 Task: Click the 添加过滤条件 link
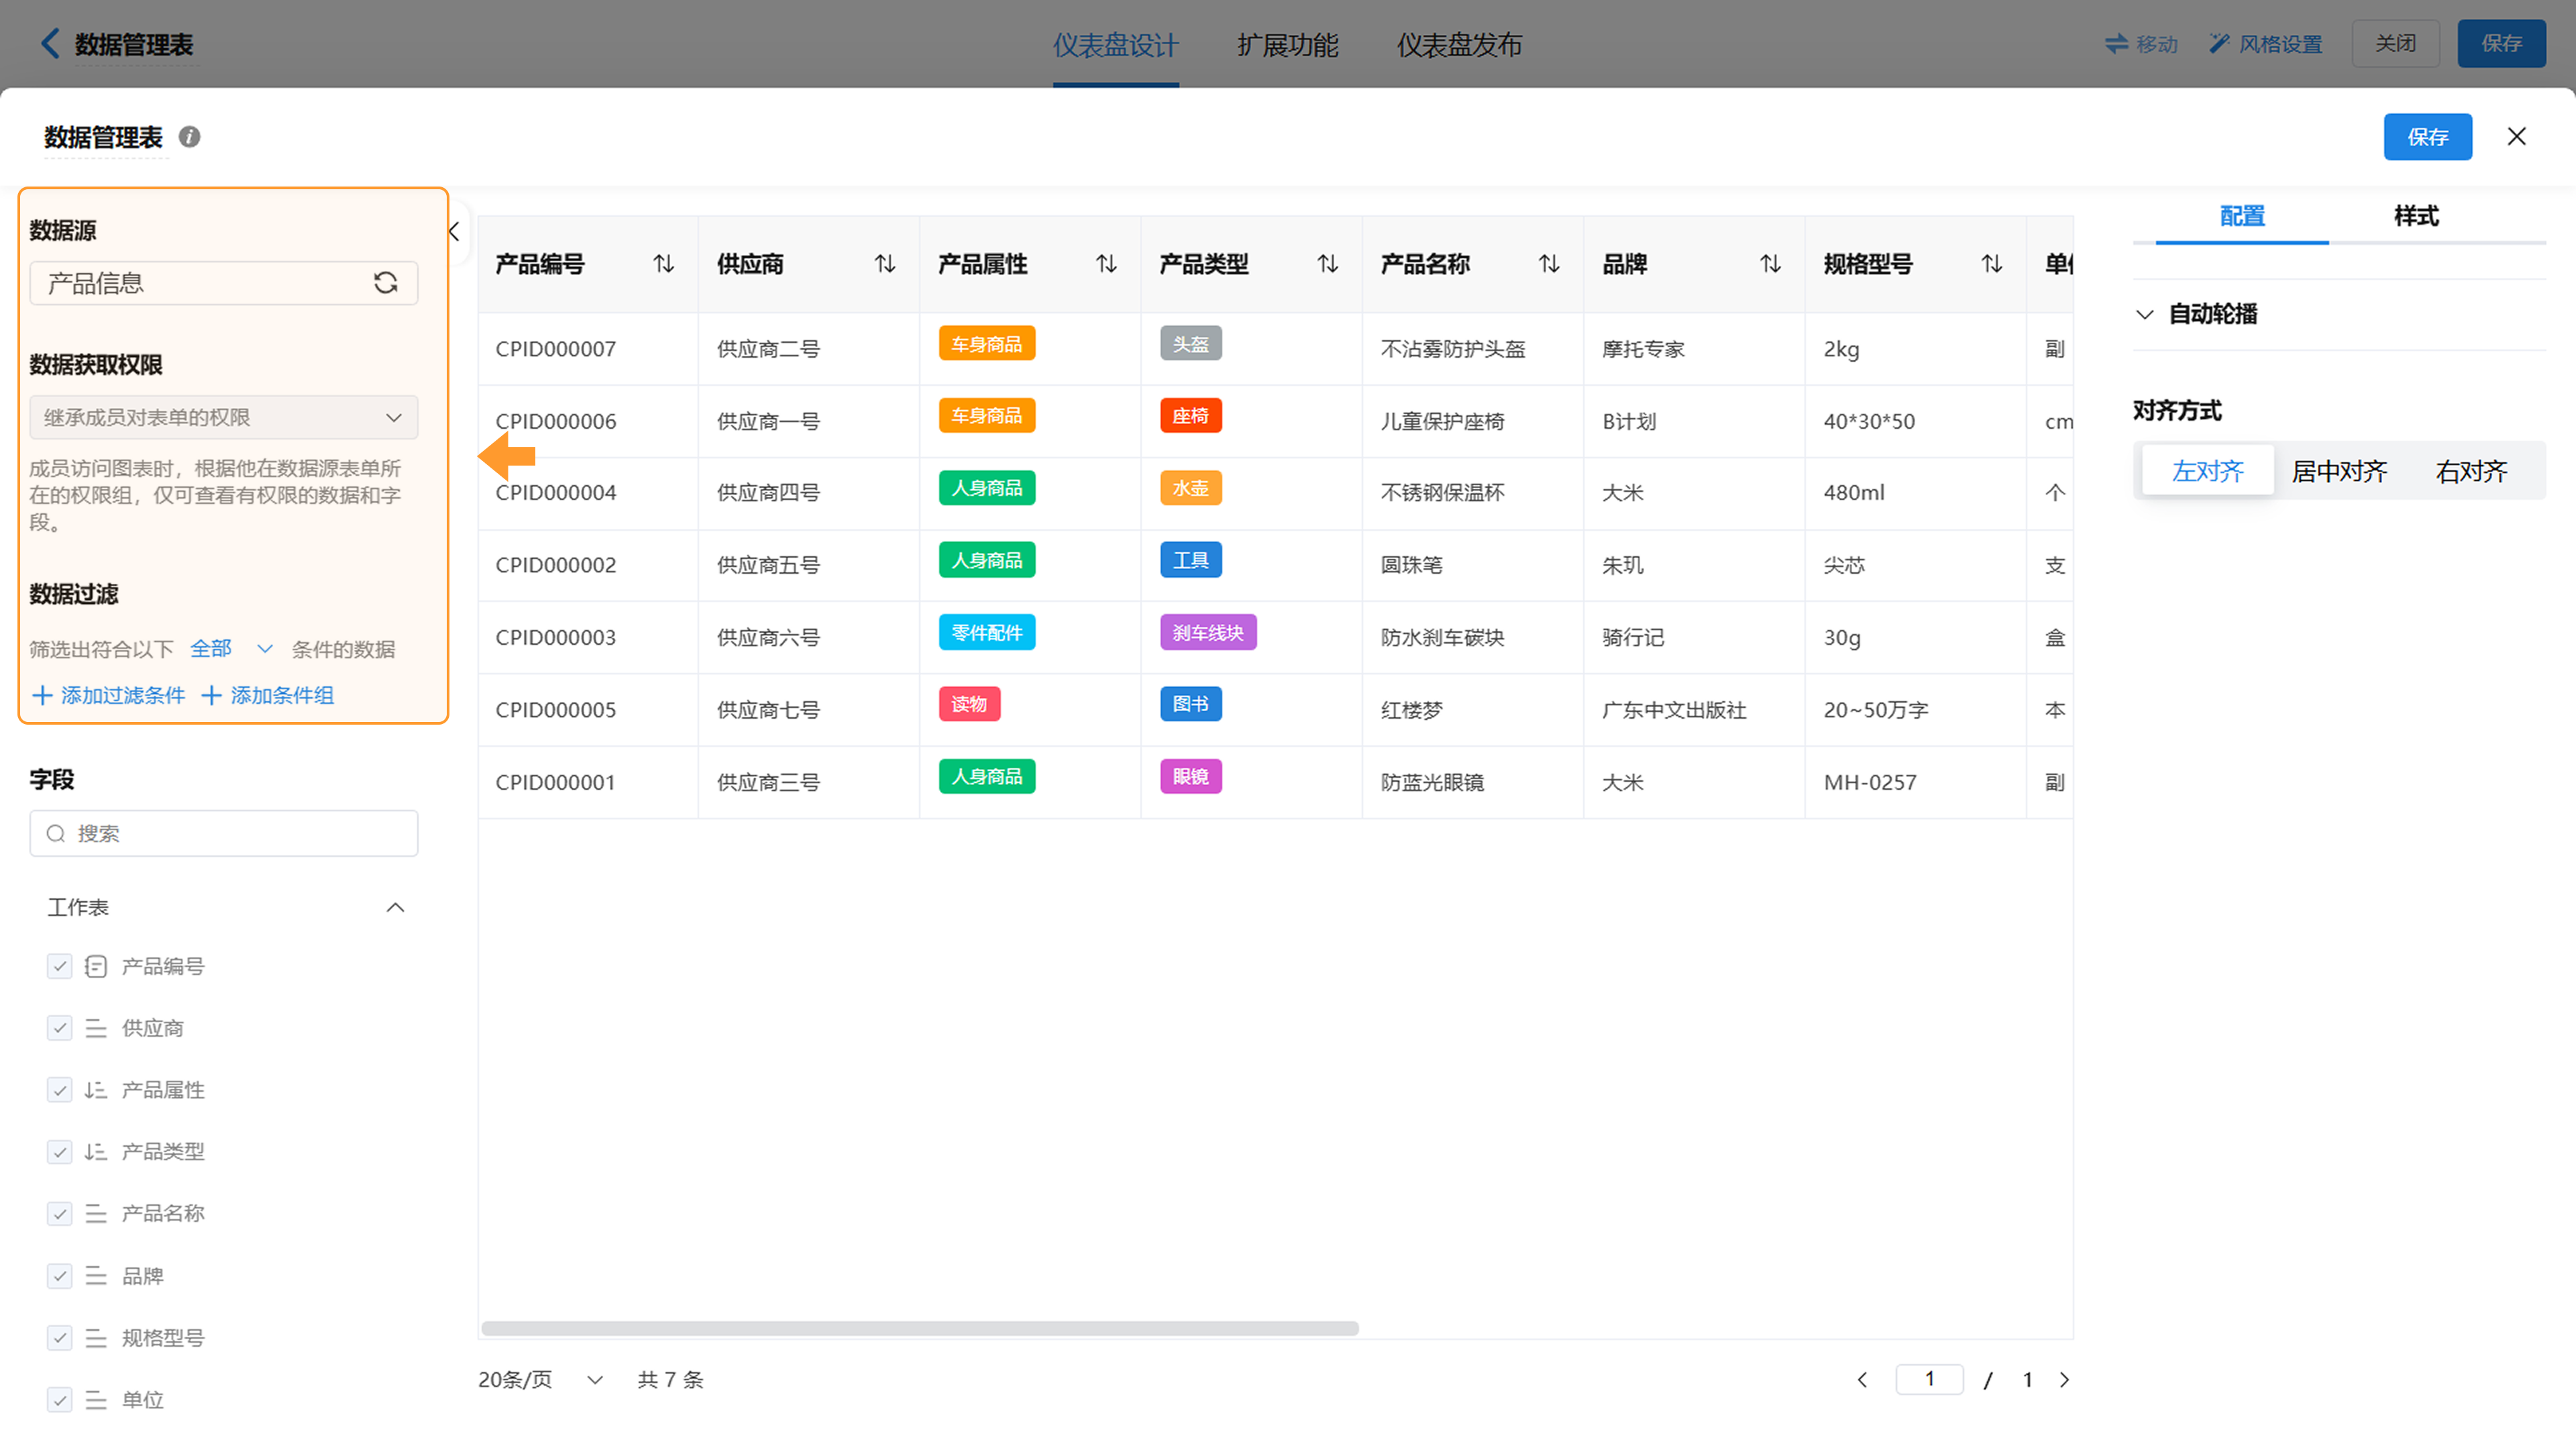(x=123, y=696)
